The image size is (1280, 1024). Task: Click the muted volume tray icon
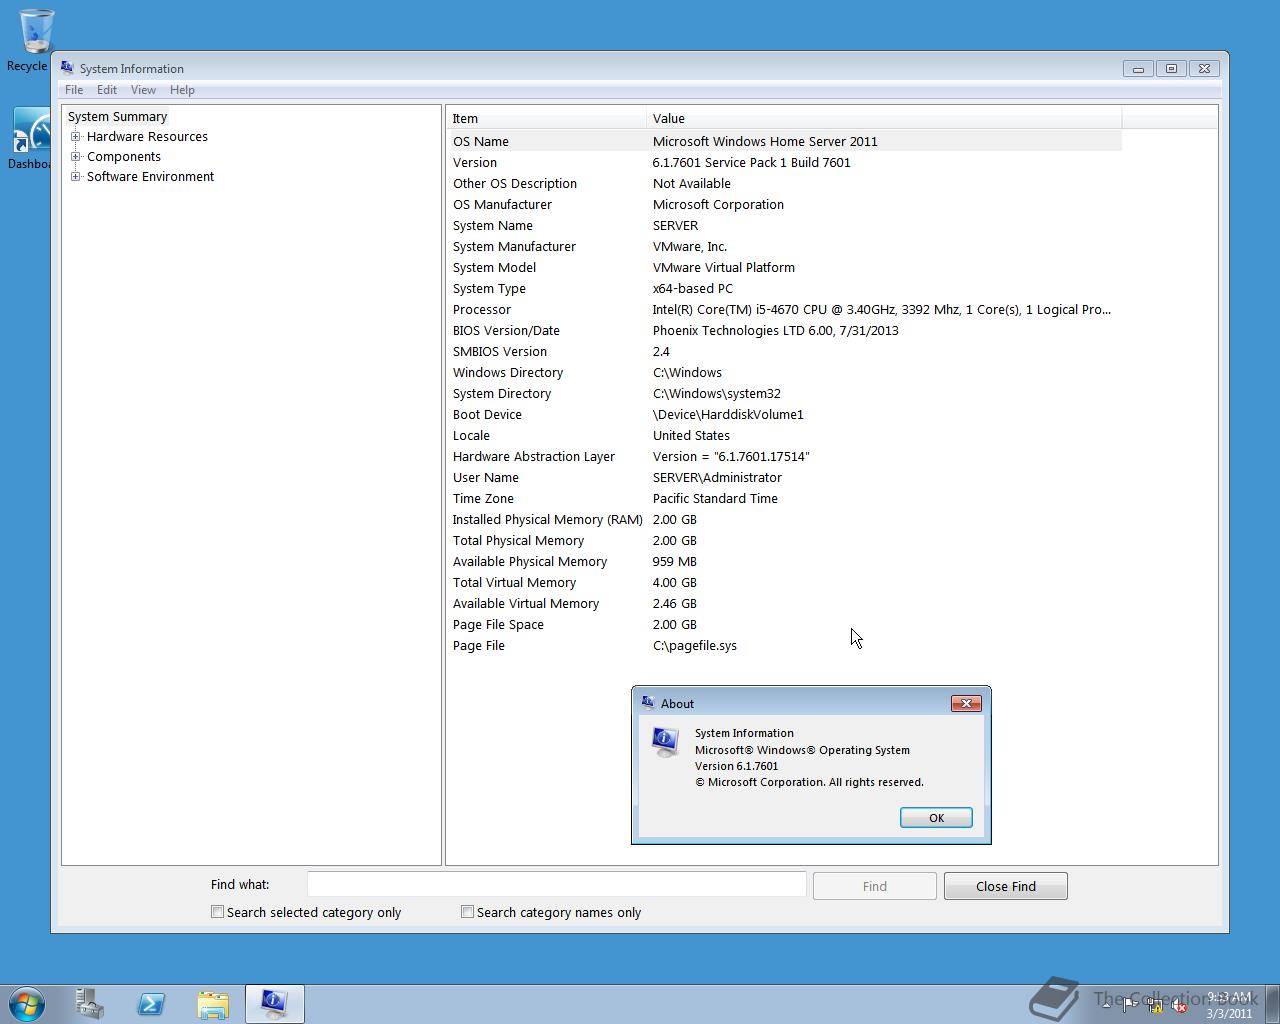click(x=1179, y=1007)
